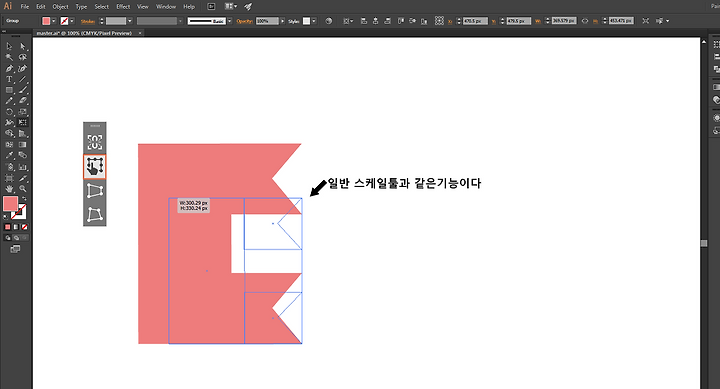Choose the Lasso tool
This screenshot has width=720, height=389.
(22, 57)
